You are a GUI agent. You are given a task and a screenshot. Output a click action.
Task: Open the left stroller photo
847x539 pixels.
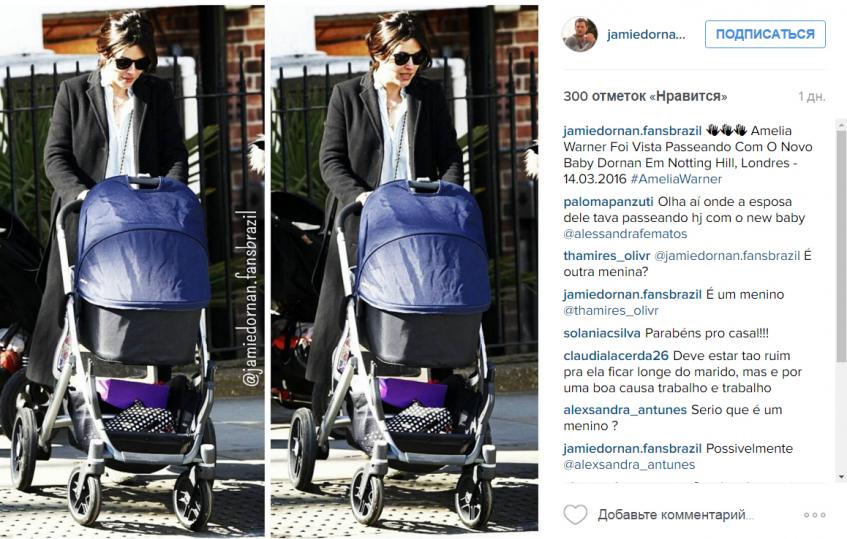pyautogui.click(x=132, y=272)
